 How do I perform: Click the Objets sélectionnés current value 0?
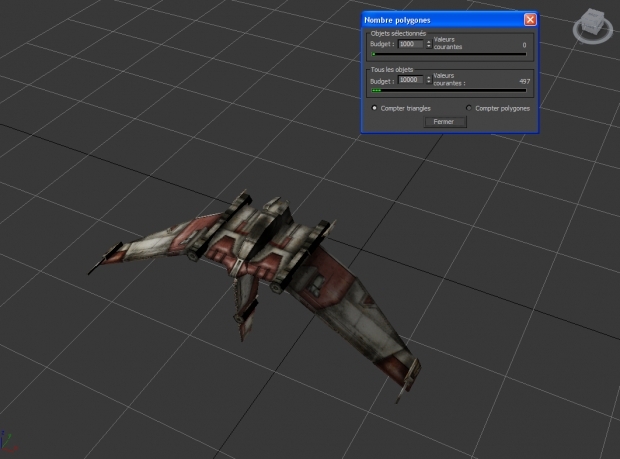(x=524, y=45)
